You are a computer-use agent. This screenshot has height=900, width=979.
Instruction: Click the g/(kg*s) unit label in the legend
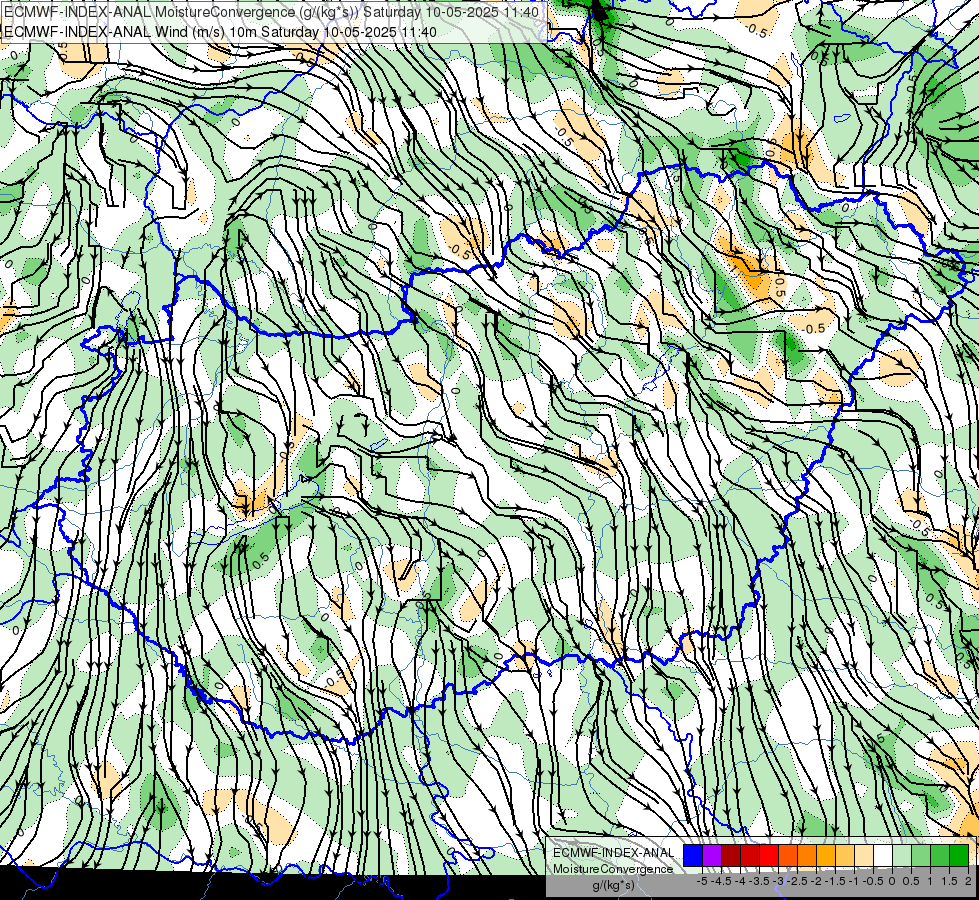click(x=613, y=885)
